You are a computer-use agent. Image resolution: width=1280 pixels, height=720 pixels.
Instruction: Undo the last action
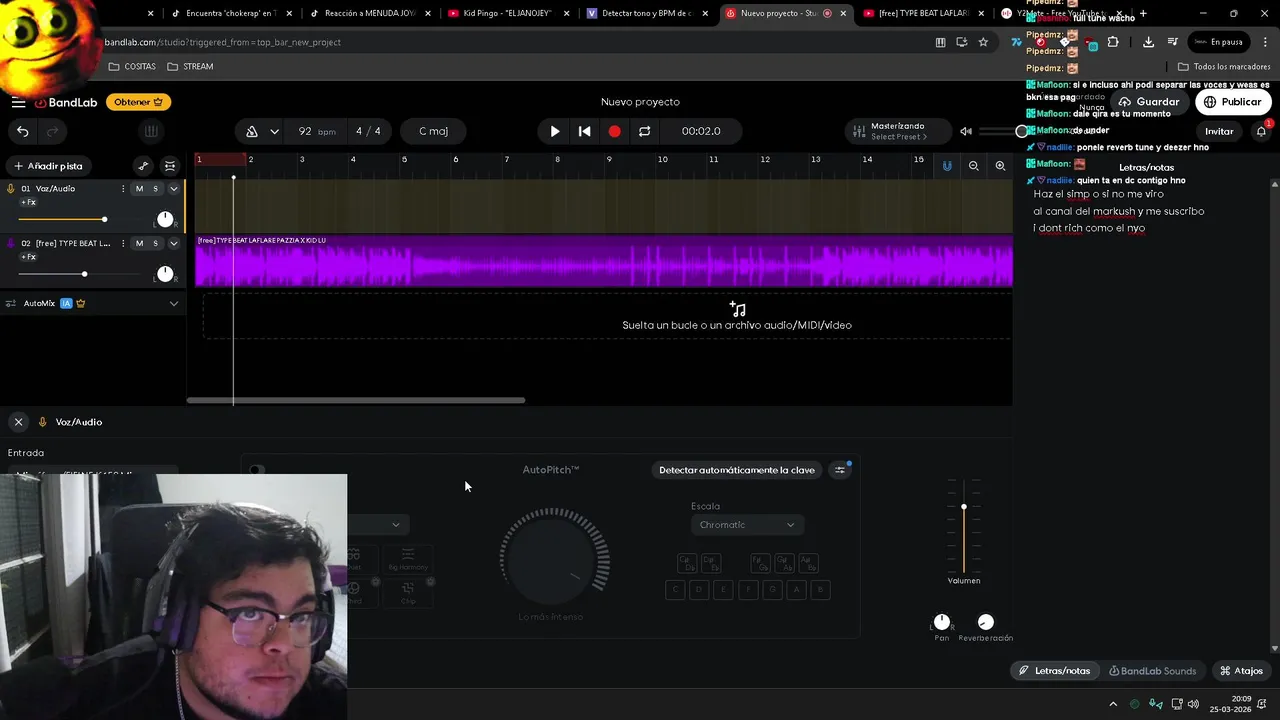point(22,131)
